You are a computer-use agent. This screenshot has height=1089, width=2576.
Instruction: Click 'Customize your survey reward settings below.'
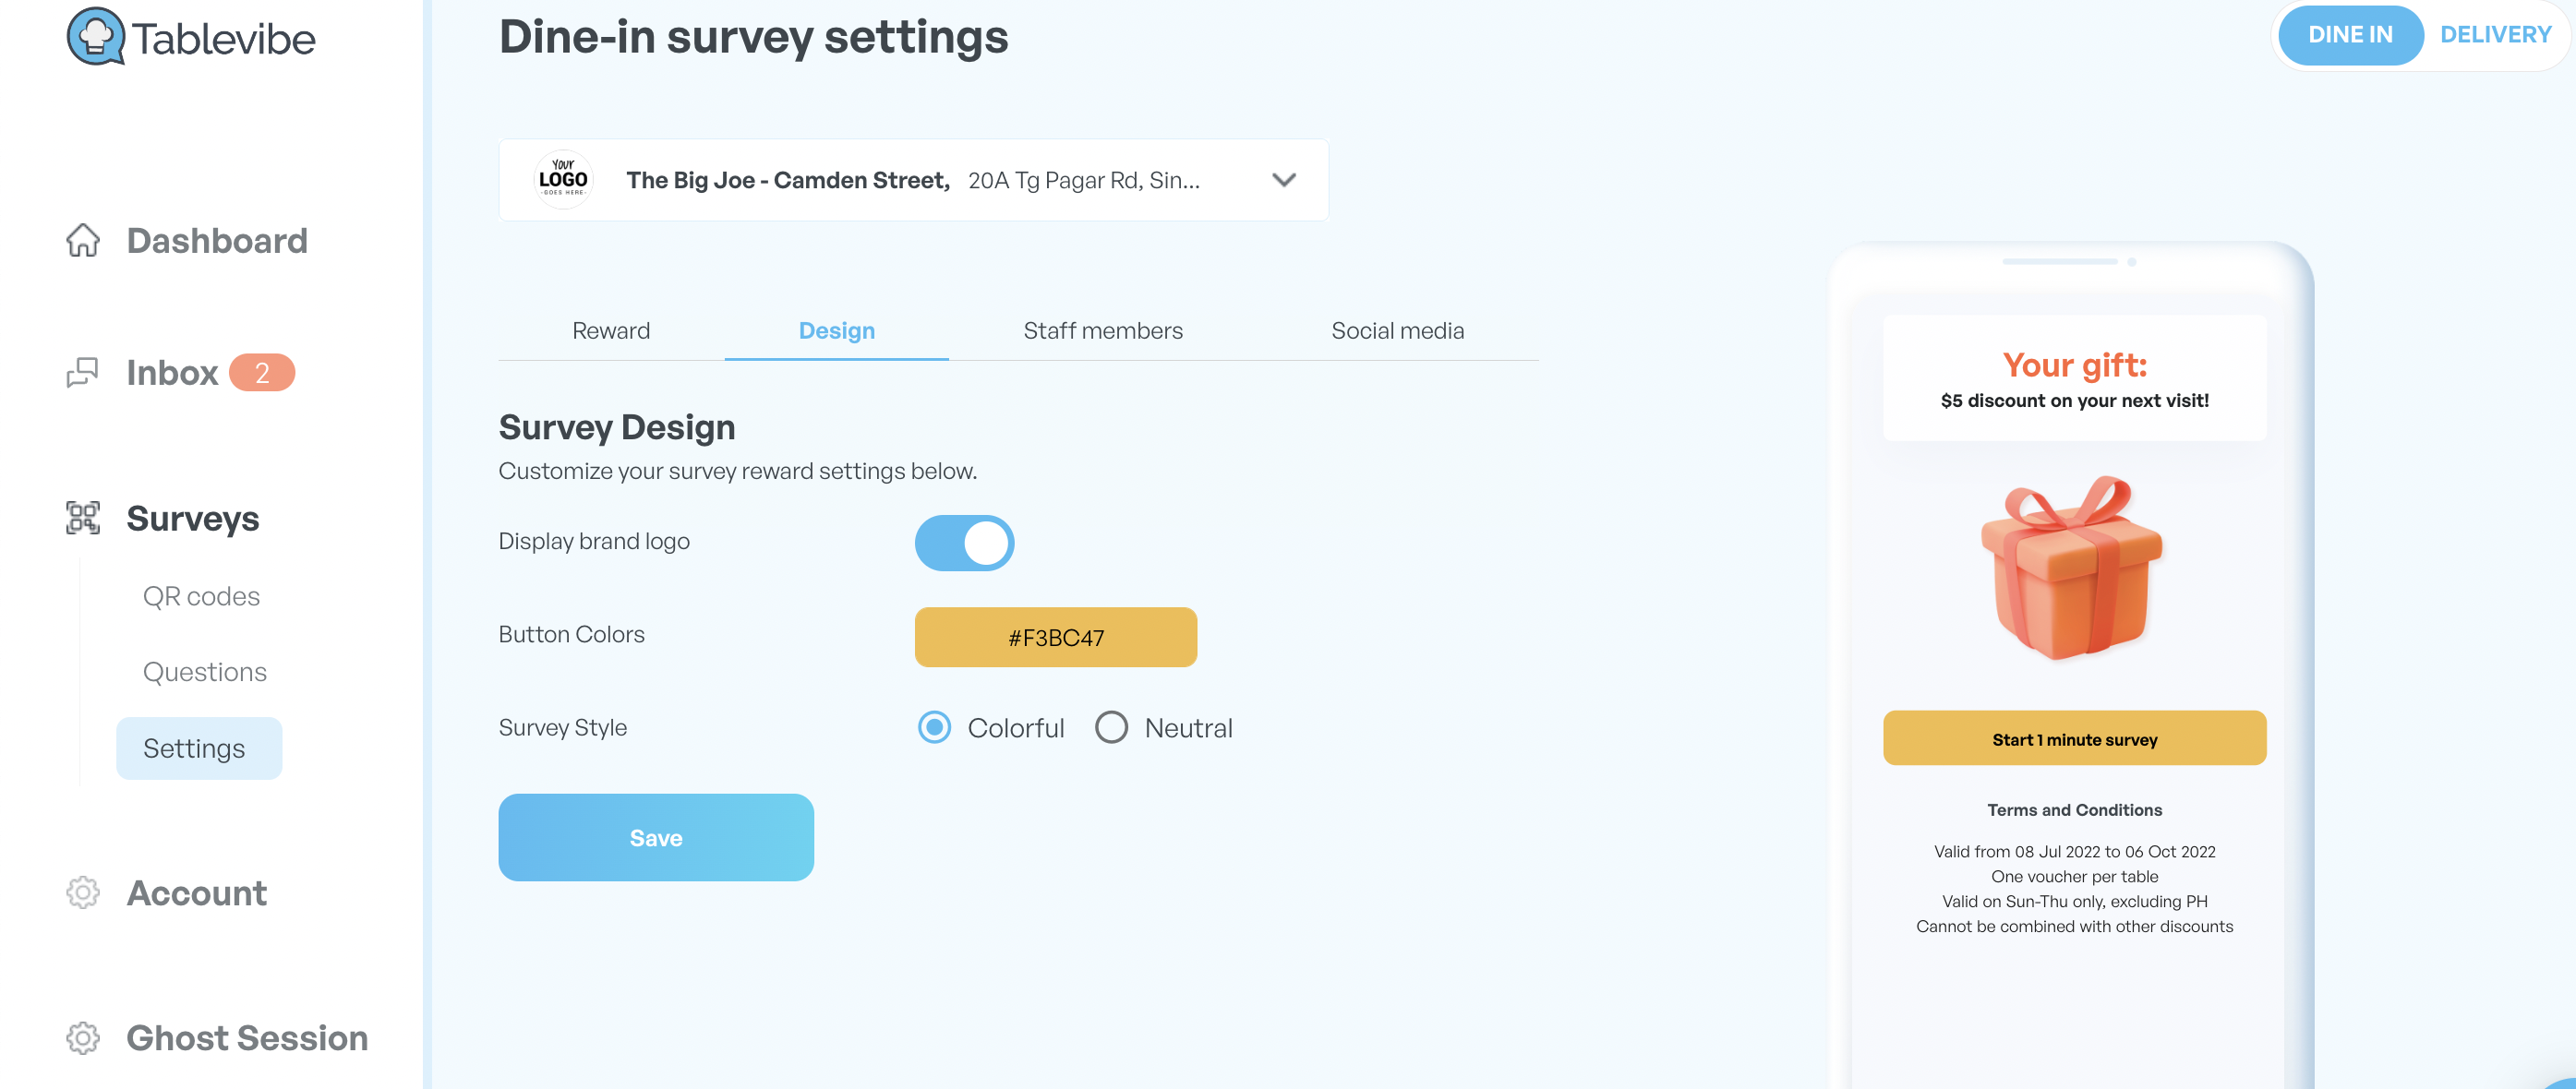[738, 471]
